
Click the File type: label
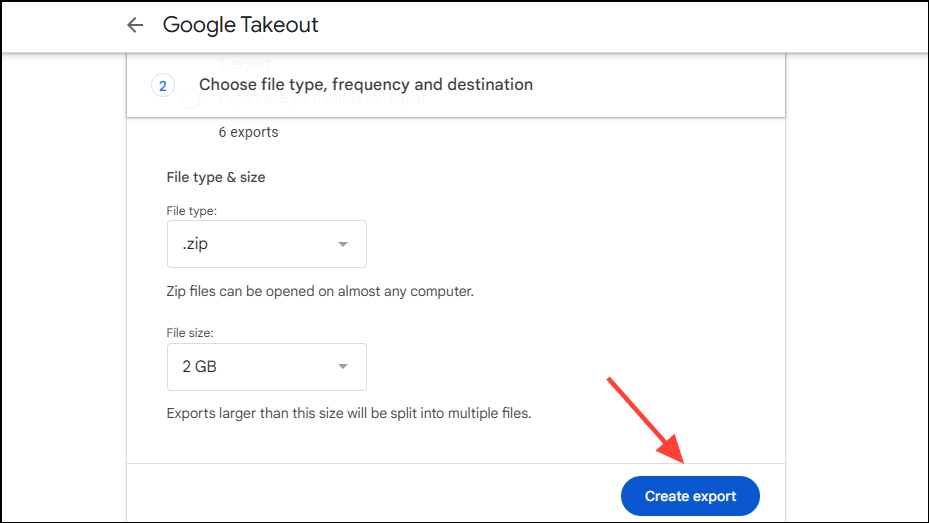191,211
